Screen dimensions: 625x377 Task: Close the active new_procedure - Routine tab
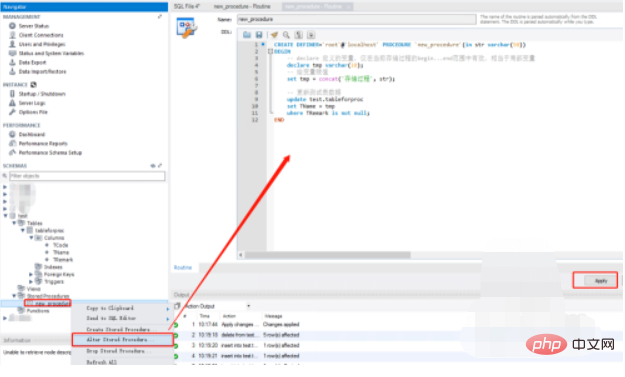[348, 7]
